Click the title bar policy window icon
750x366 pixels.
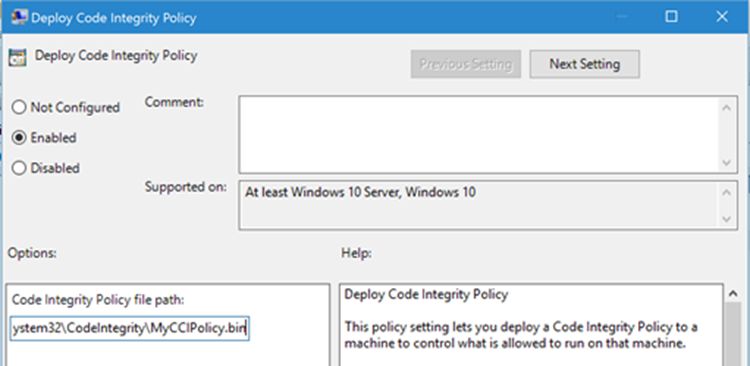(x=19, y=18)
